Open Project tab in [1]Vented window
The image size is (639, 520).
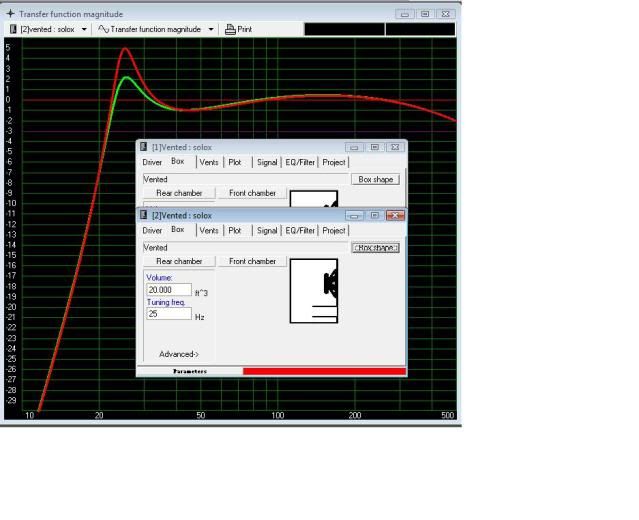coord(334,162)
